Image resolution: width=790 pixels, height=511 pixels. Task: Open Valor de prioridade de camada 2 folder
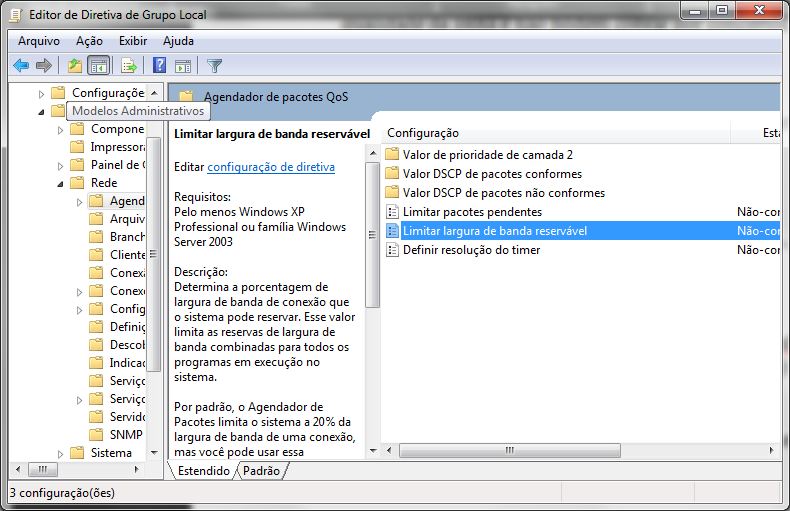click(488, 155)
